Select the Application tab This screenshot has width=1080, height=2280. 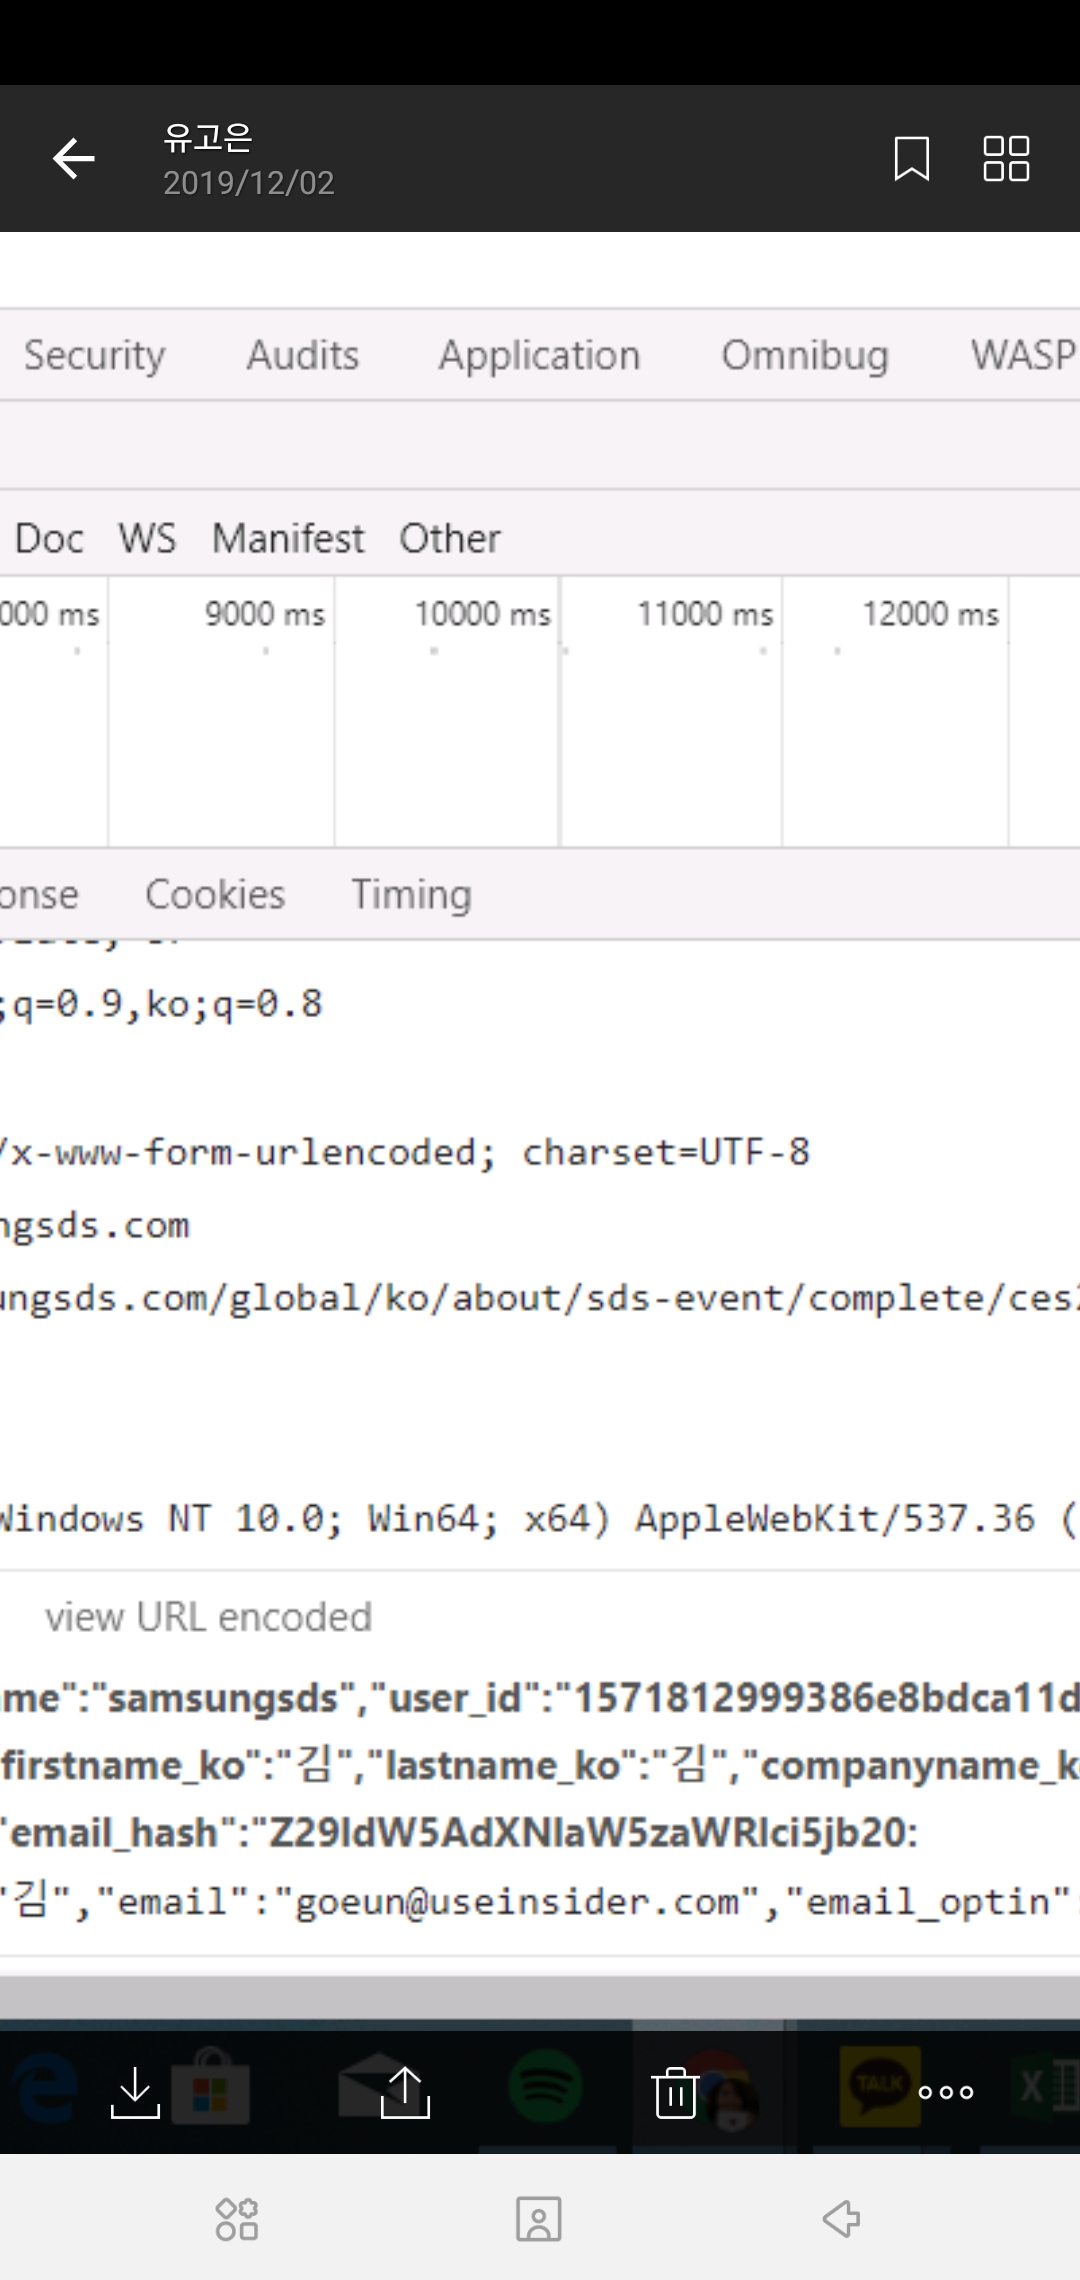point(539,356)
